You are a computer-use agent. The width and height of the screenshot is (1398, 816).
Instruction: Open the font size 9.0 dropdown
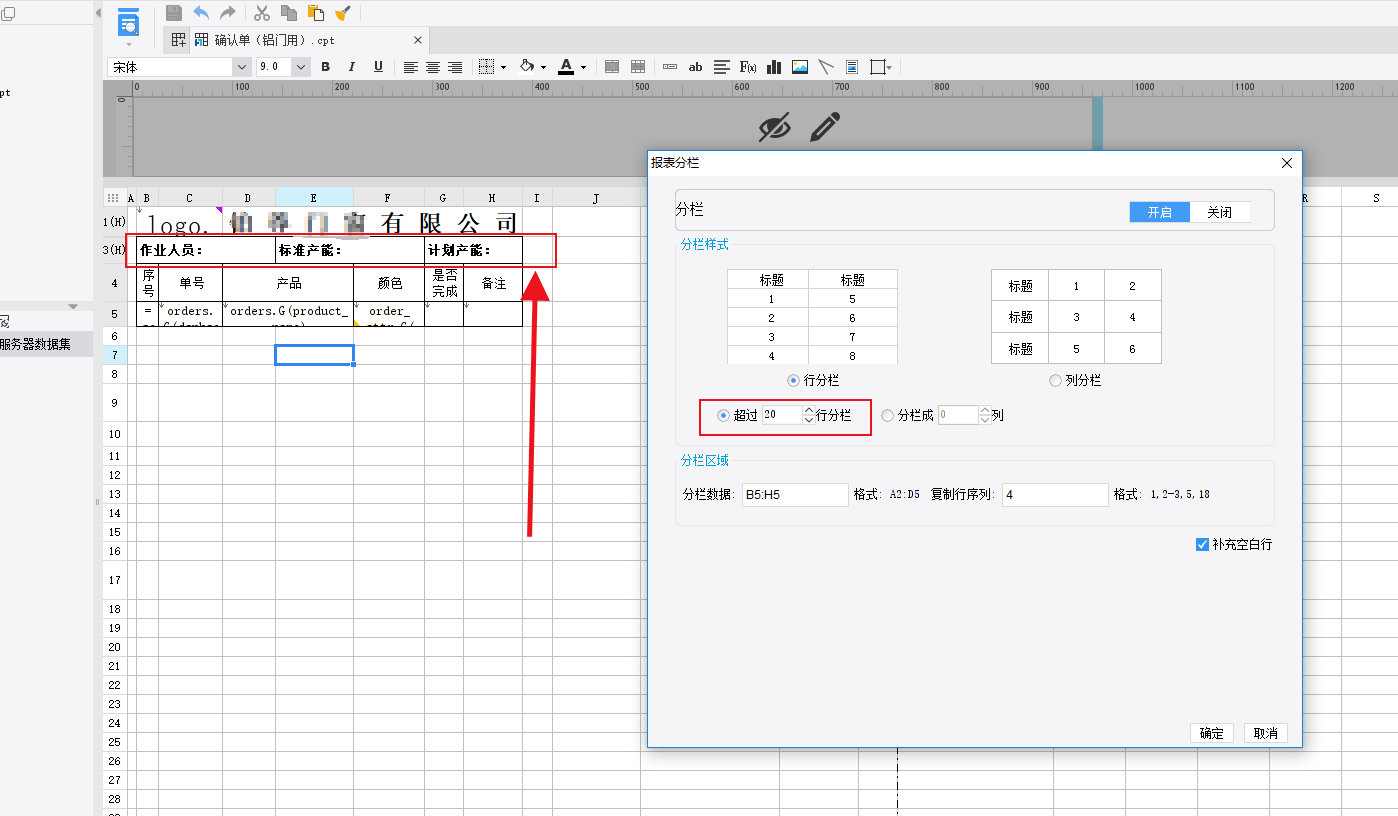coord(300,67)
